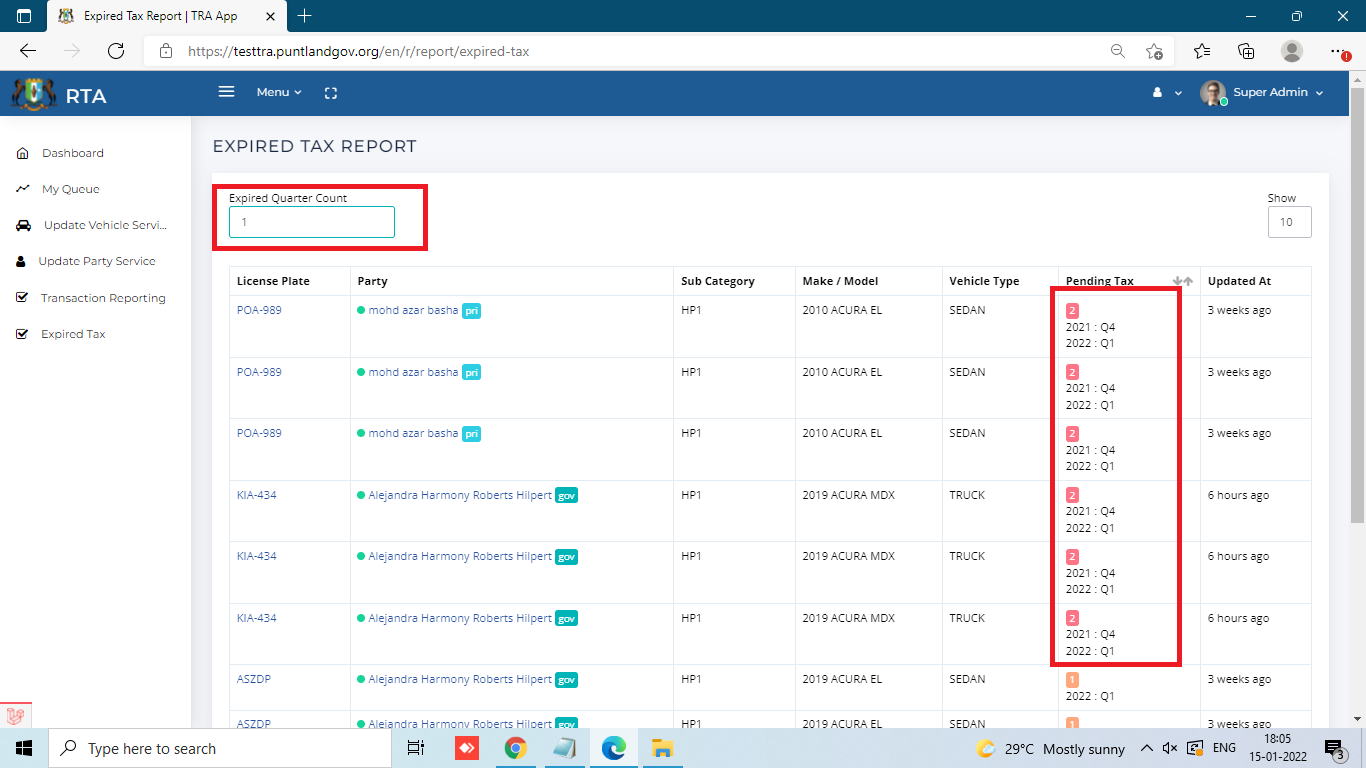Click the RTA logo emblem
This screenshot has width=1366, height=768.
click(33, 94)
